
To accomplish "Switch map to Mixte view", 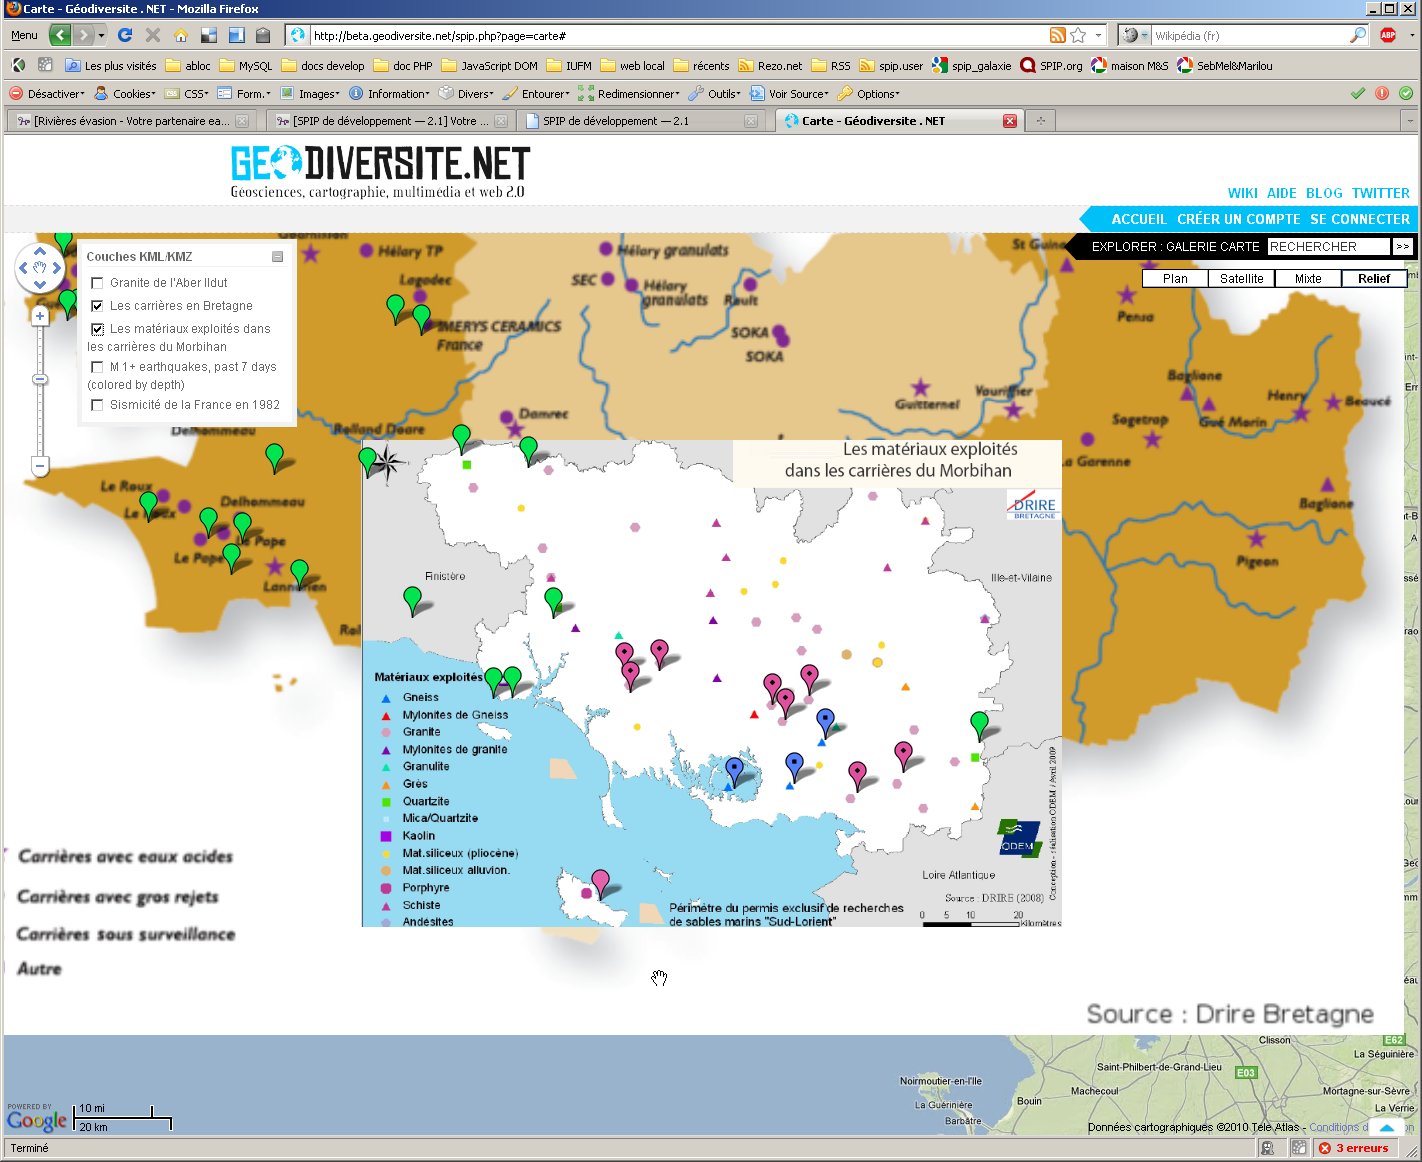I will click(1308, 279).
